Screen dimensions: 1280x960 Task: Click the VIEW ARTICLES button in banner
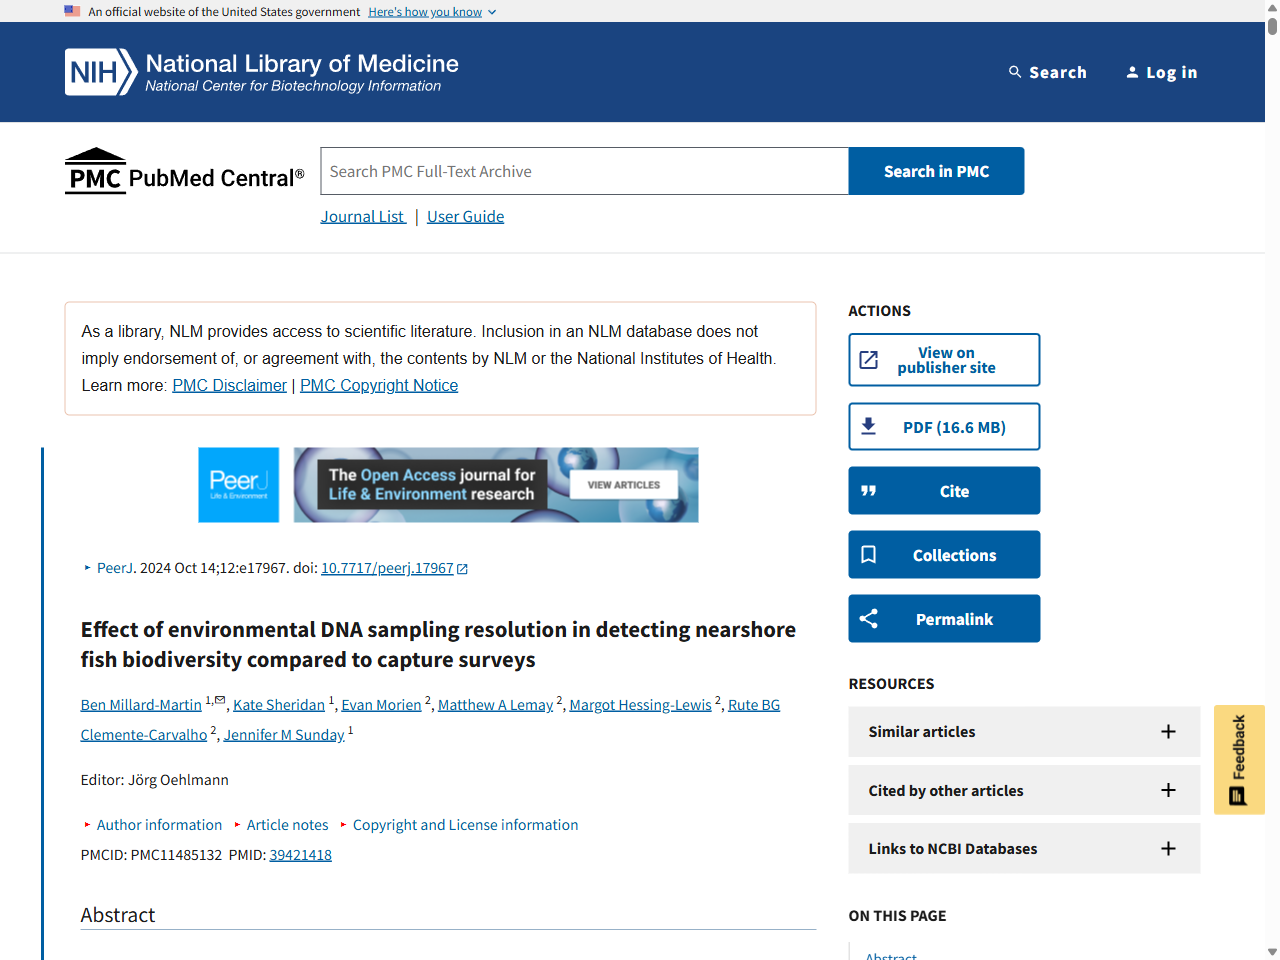[x=624, y=485]
